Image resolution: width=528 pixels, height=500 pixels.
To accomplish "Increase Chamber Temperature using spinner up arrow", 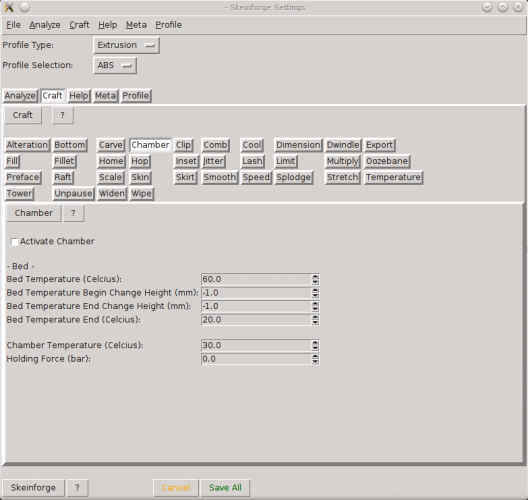I will tap(315, 343).
